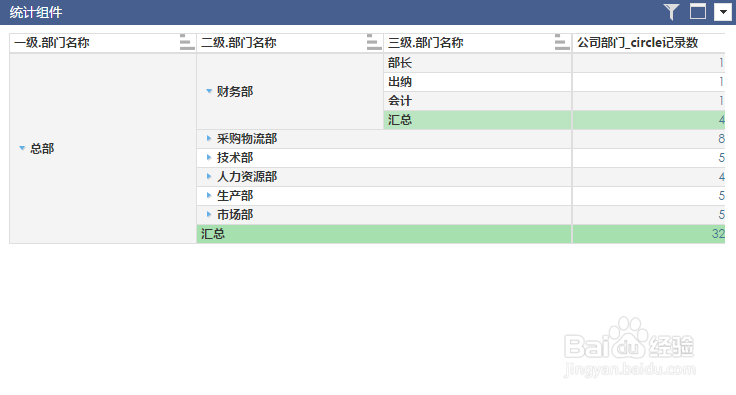This screenshot has height=395, width=736.
Task: Maximize the 统计组件 panel
Action: [x=698, y=12]
